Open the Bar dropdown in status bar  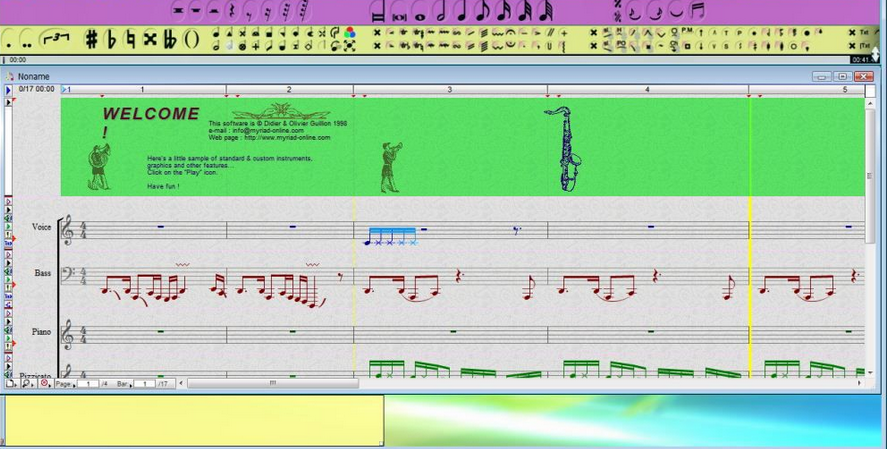click(x=123, y=384)
